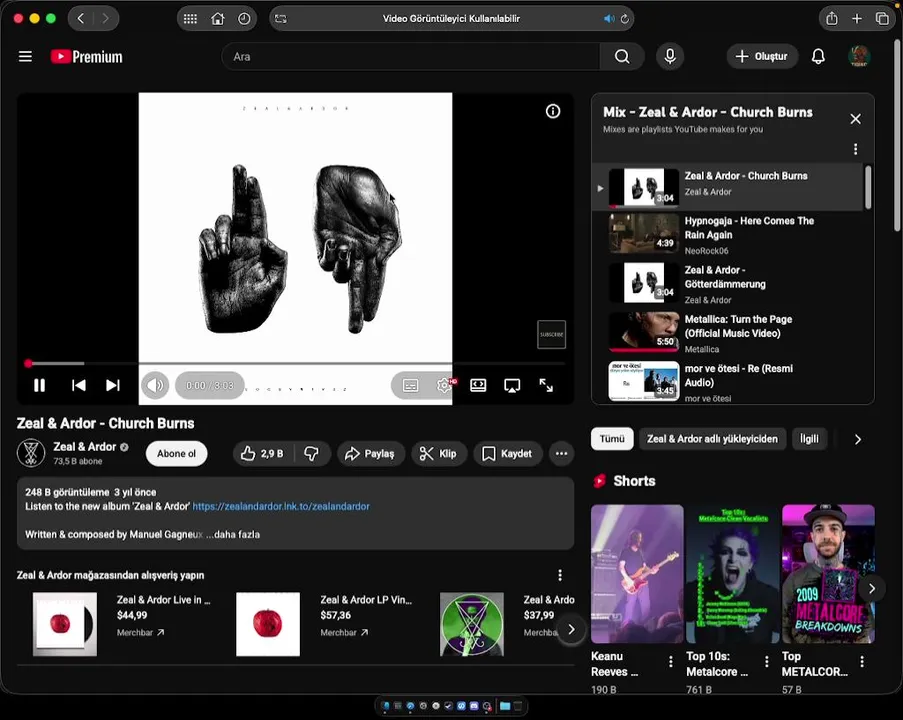Open Keanu Reeves short options menu
This screenshot has width=903, height=720.
click(x=670, y=662)
